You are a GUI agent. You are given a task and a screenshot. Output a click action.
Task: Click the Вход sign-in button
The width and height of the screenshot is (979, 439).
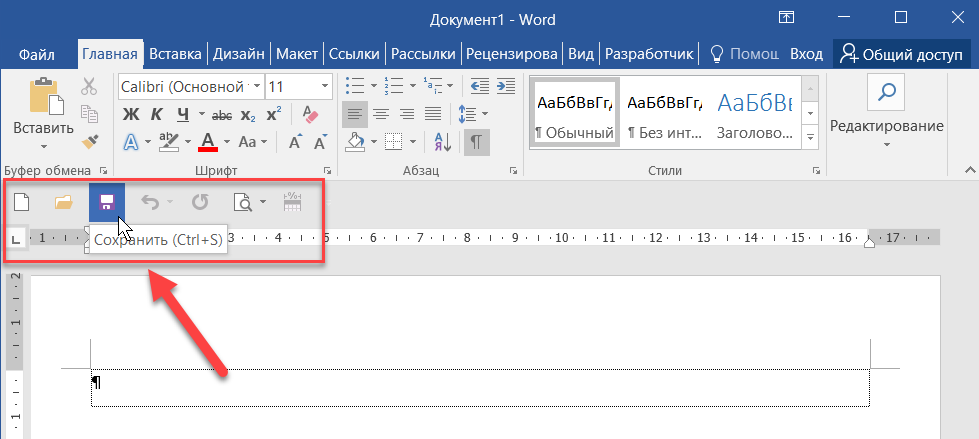[x=807, y=54]
